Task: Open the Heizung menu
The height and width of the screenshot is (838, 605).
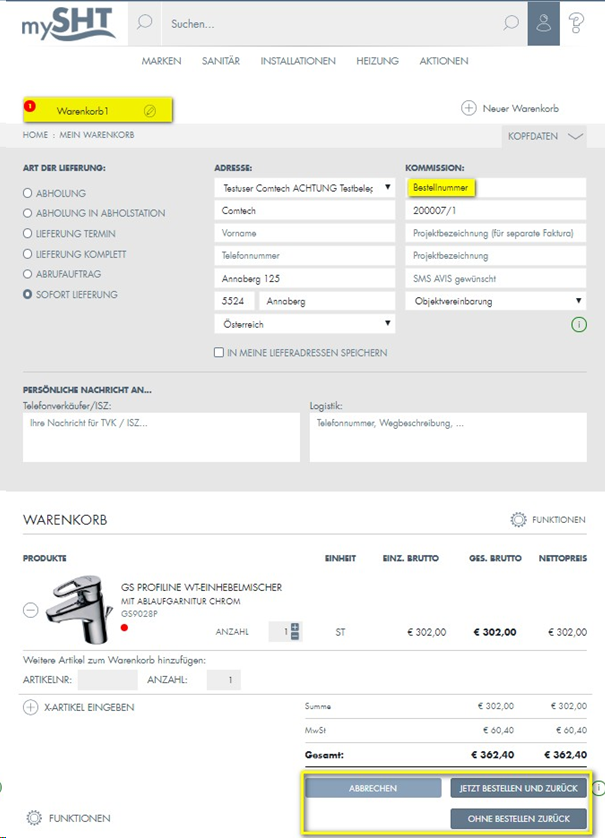Action: pos(377,61)
